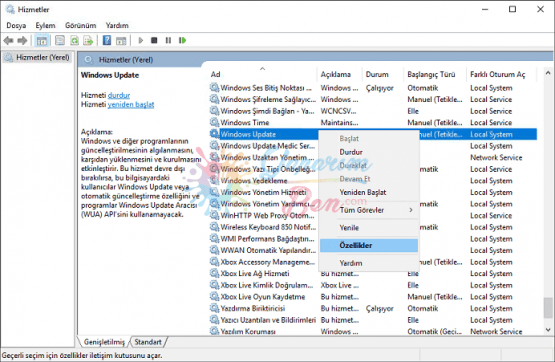Screen dimensions: 555x362
Task: Click the gear icon of Windows Update
Action: pyautogui.click(x=214, y=134)
